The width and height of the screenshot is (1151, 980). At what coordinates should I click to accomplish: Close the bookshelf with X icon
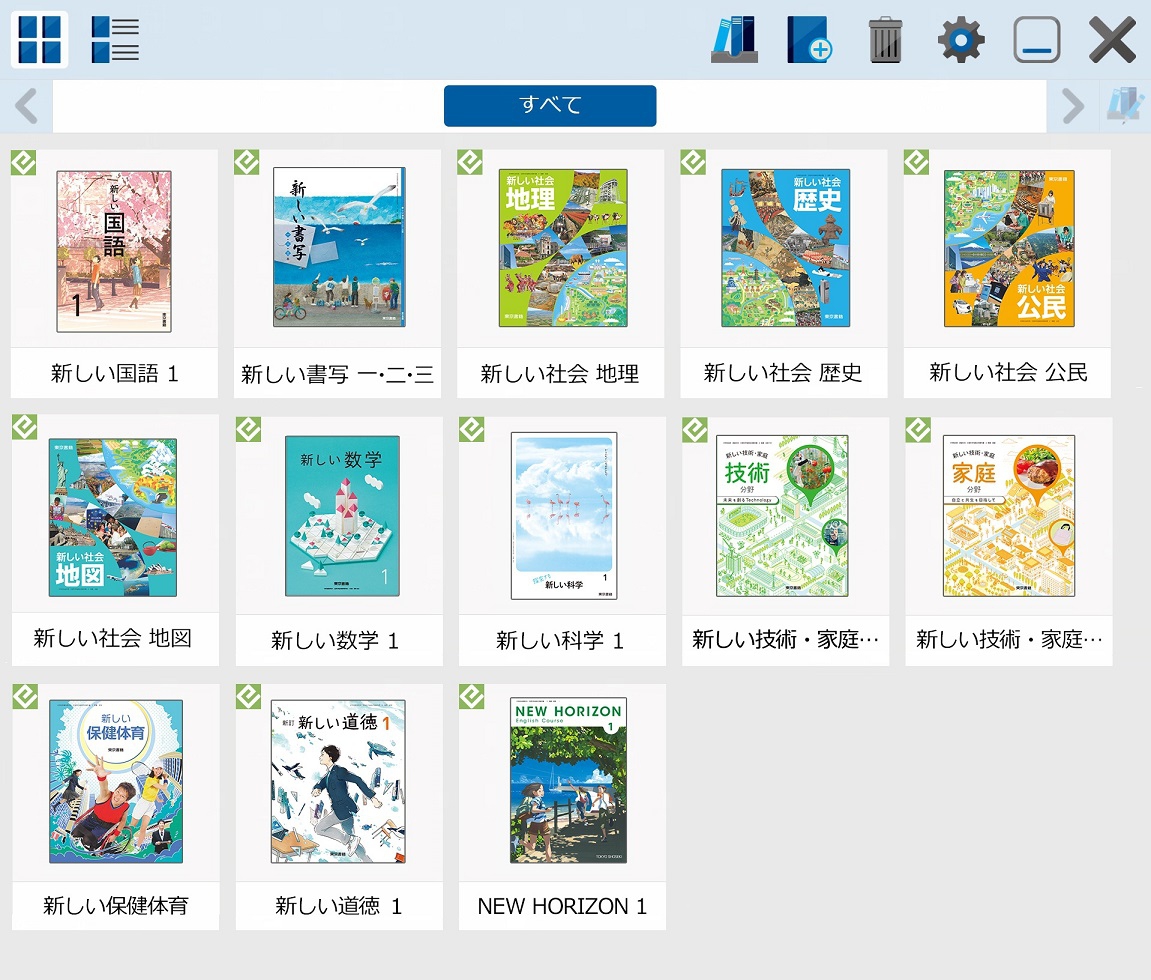pyautogui.click(x=1112, y=40)
